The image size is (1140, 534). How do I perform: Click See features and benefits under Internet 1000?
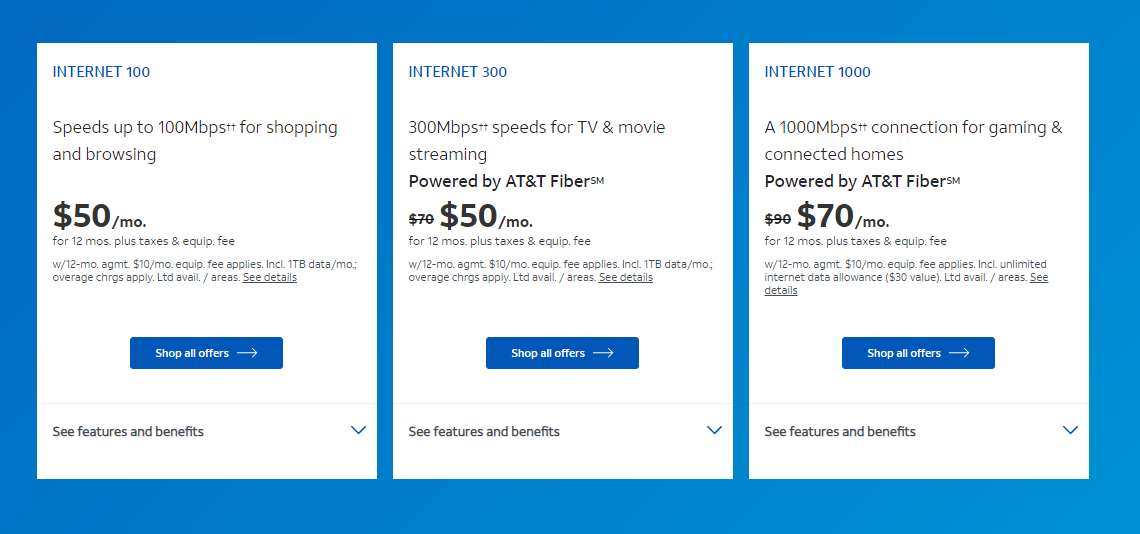tap(840, 432)
